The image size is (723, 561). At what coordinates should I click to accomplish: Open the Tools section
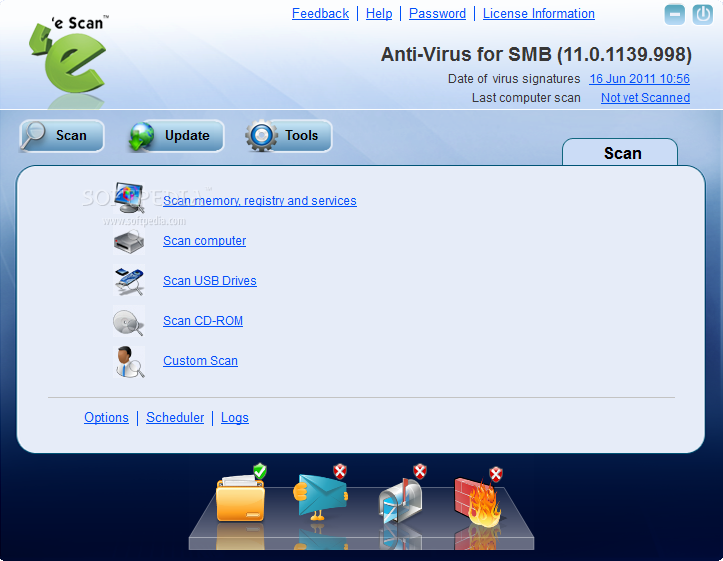[x=289, y=136]
